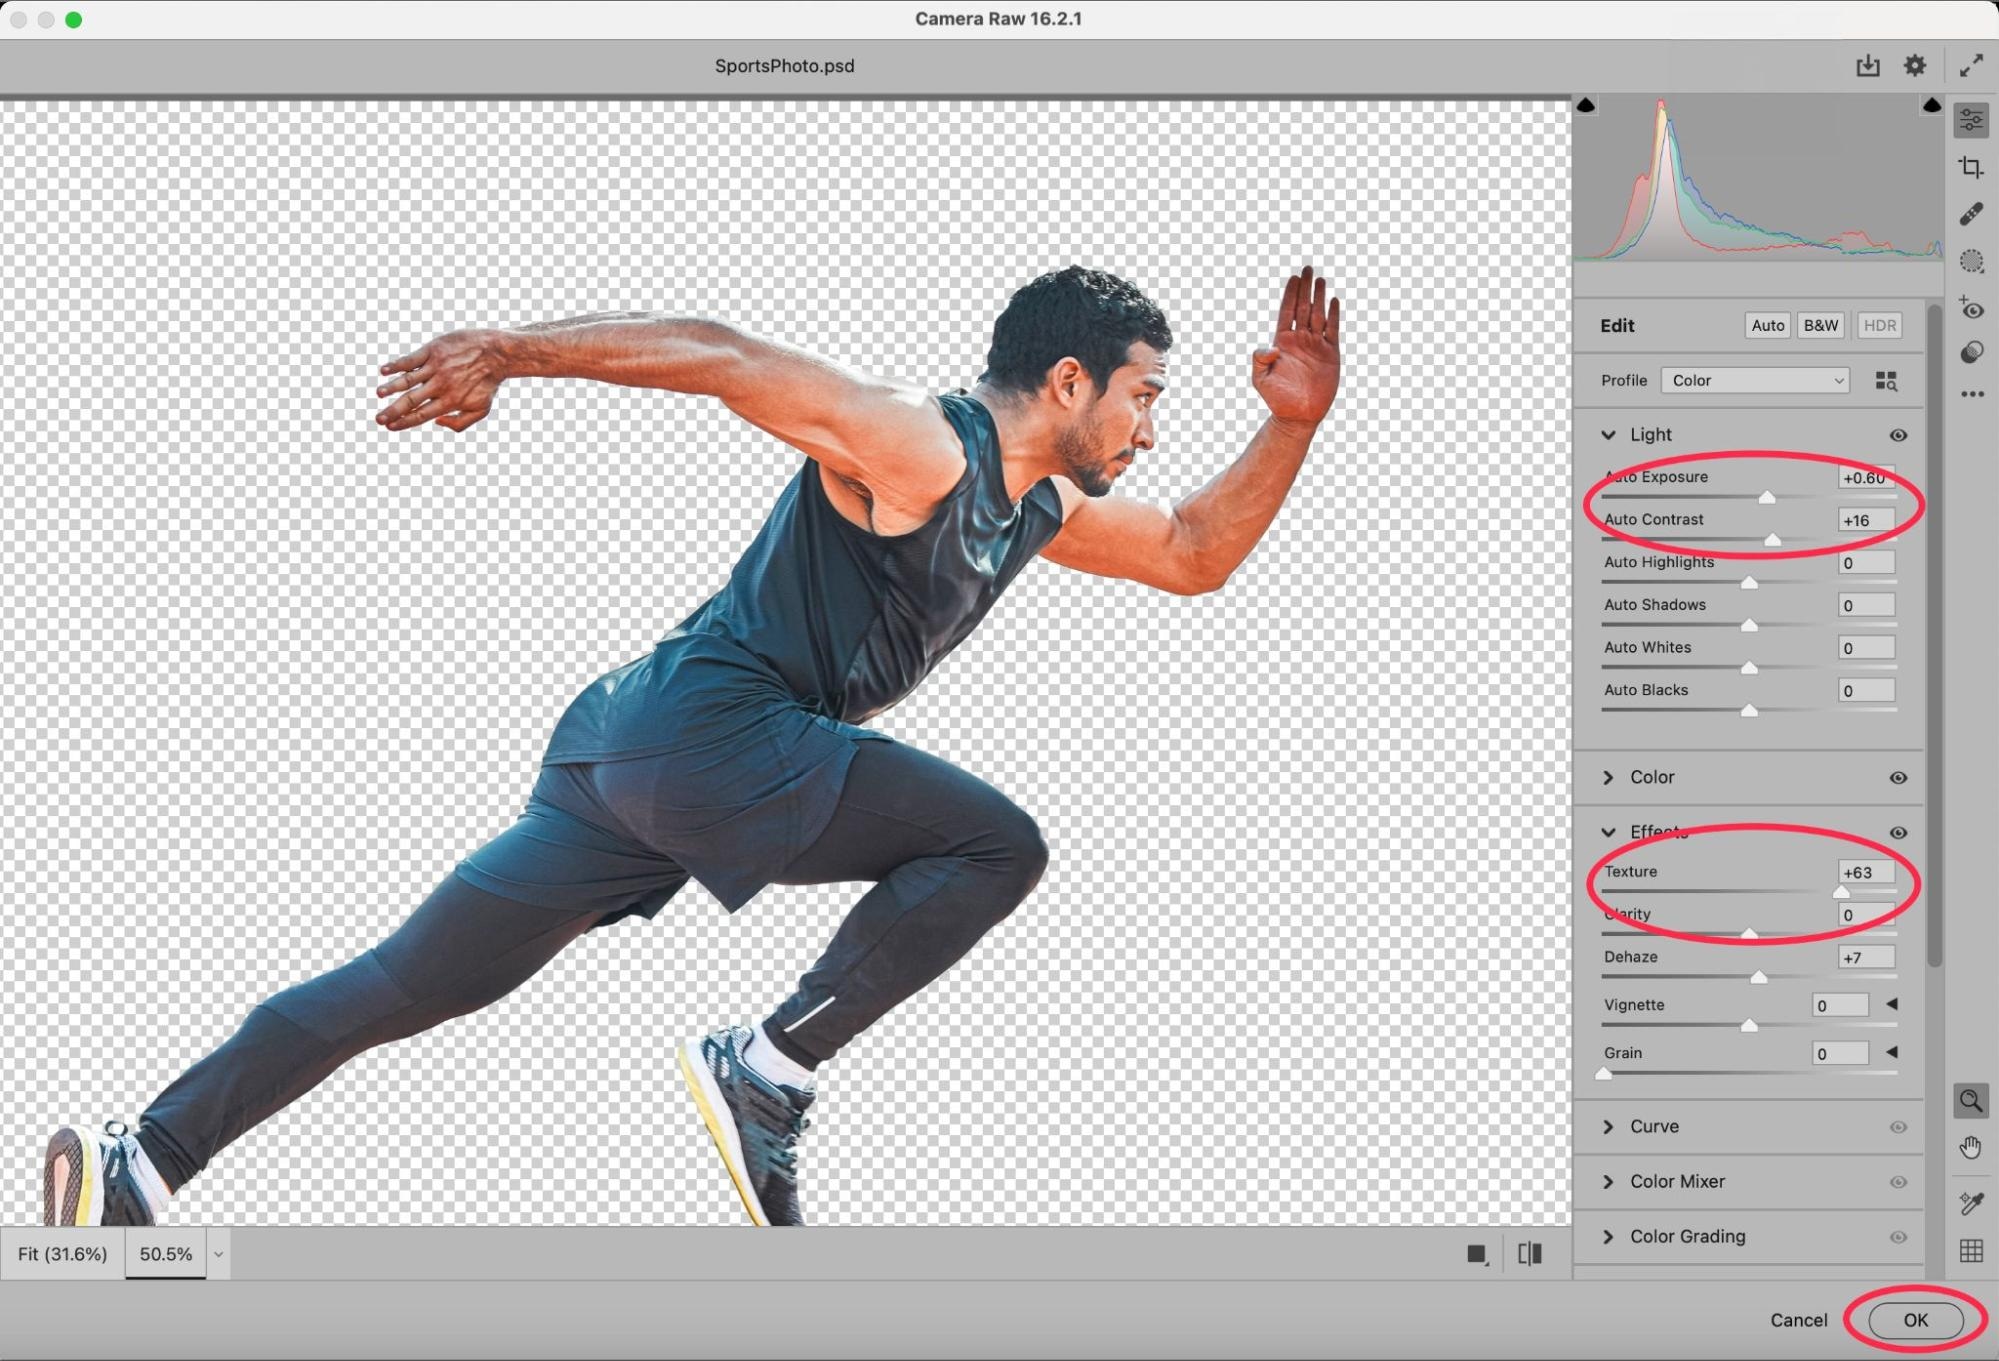Select the Healing brush tool
The image size is (1999, 1361).
tap(1971, 214)
